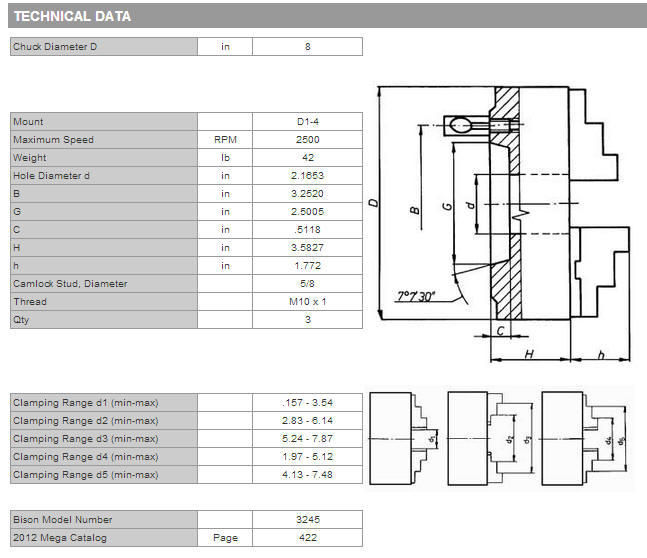Click the M10 x 1 thread value

(x=307, y=302)
